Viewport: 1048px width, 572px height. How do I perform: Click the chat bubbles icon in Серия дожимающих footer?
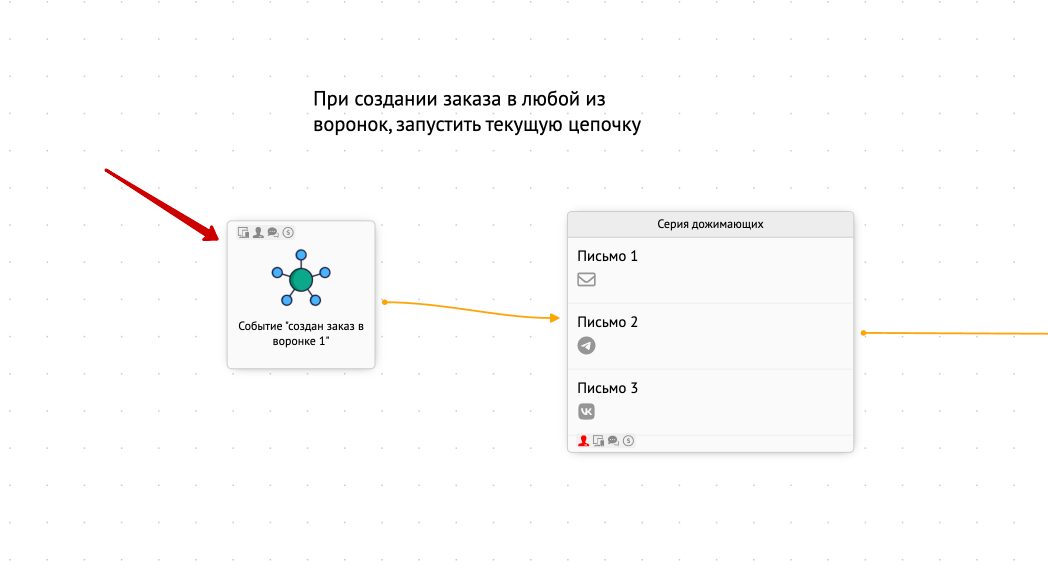click(x=613, y=441)
